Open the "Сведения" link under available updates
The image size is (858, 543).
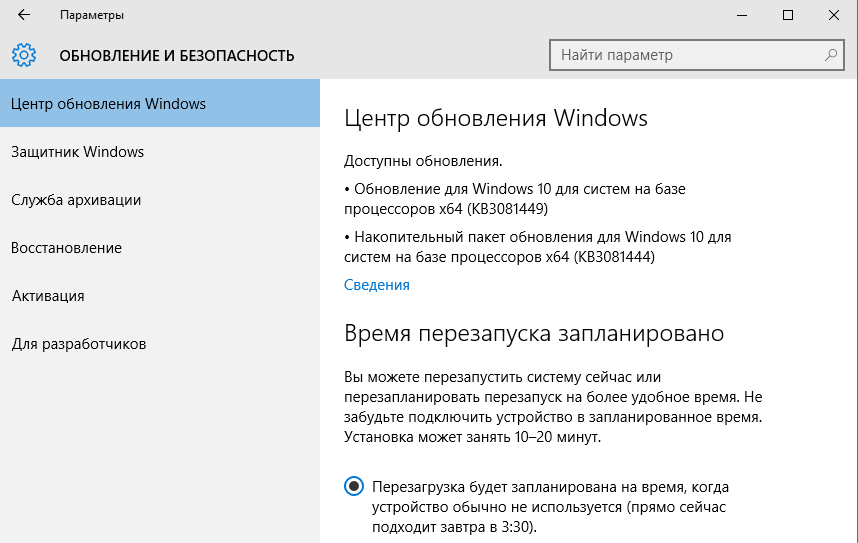[x=377, y=285]
